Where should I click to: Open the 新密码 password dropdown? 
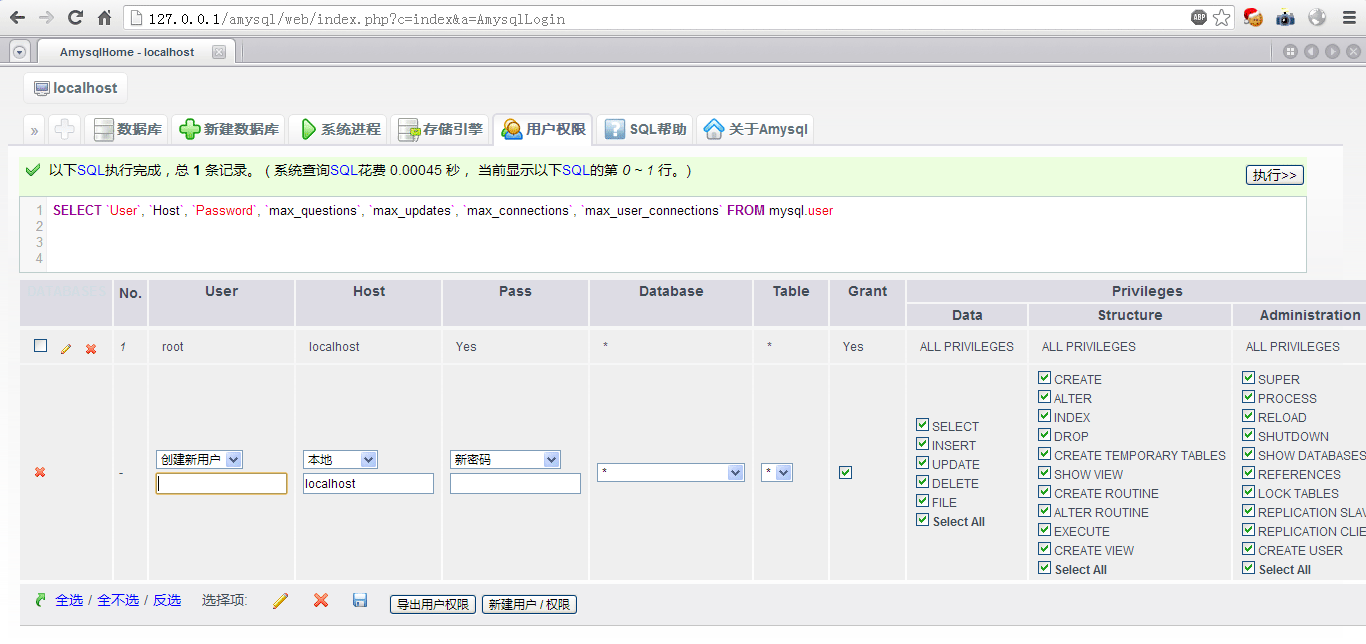pos(505,460)
